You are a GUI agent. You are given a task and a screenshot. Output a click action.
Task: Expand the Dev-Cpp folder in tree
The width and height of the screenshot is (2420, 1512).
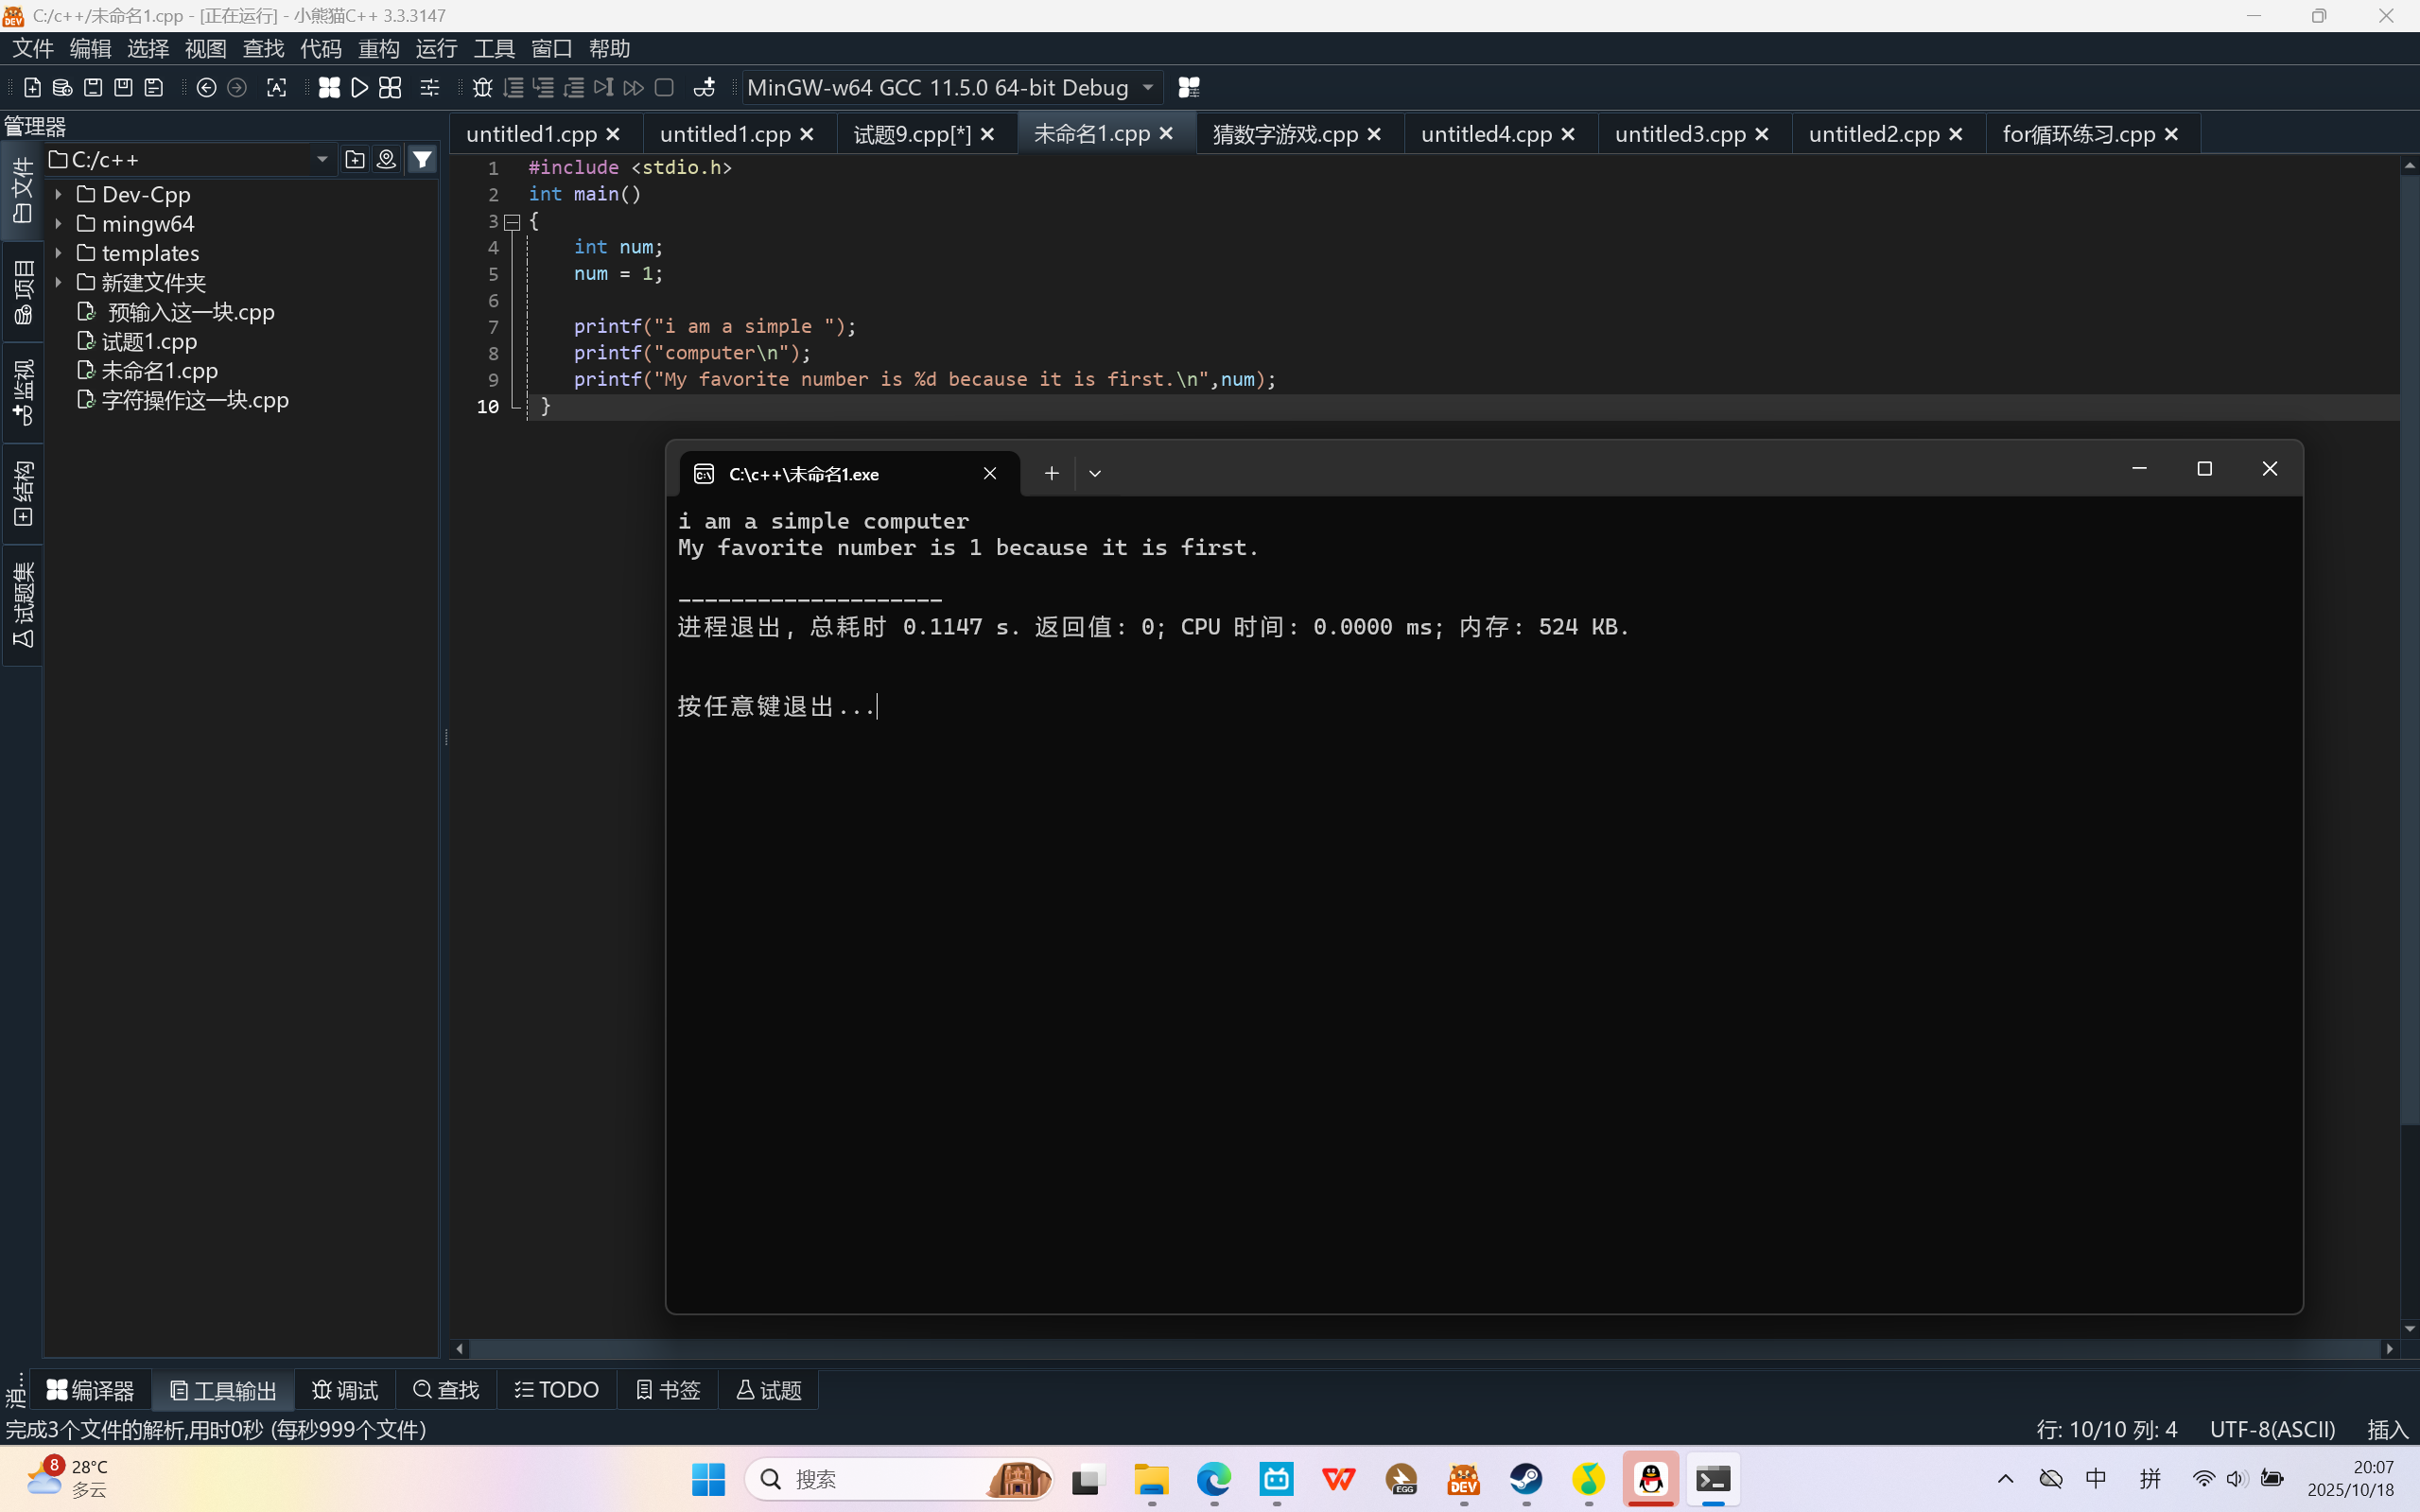coord(59,194)
